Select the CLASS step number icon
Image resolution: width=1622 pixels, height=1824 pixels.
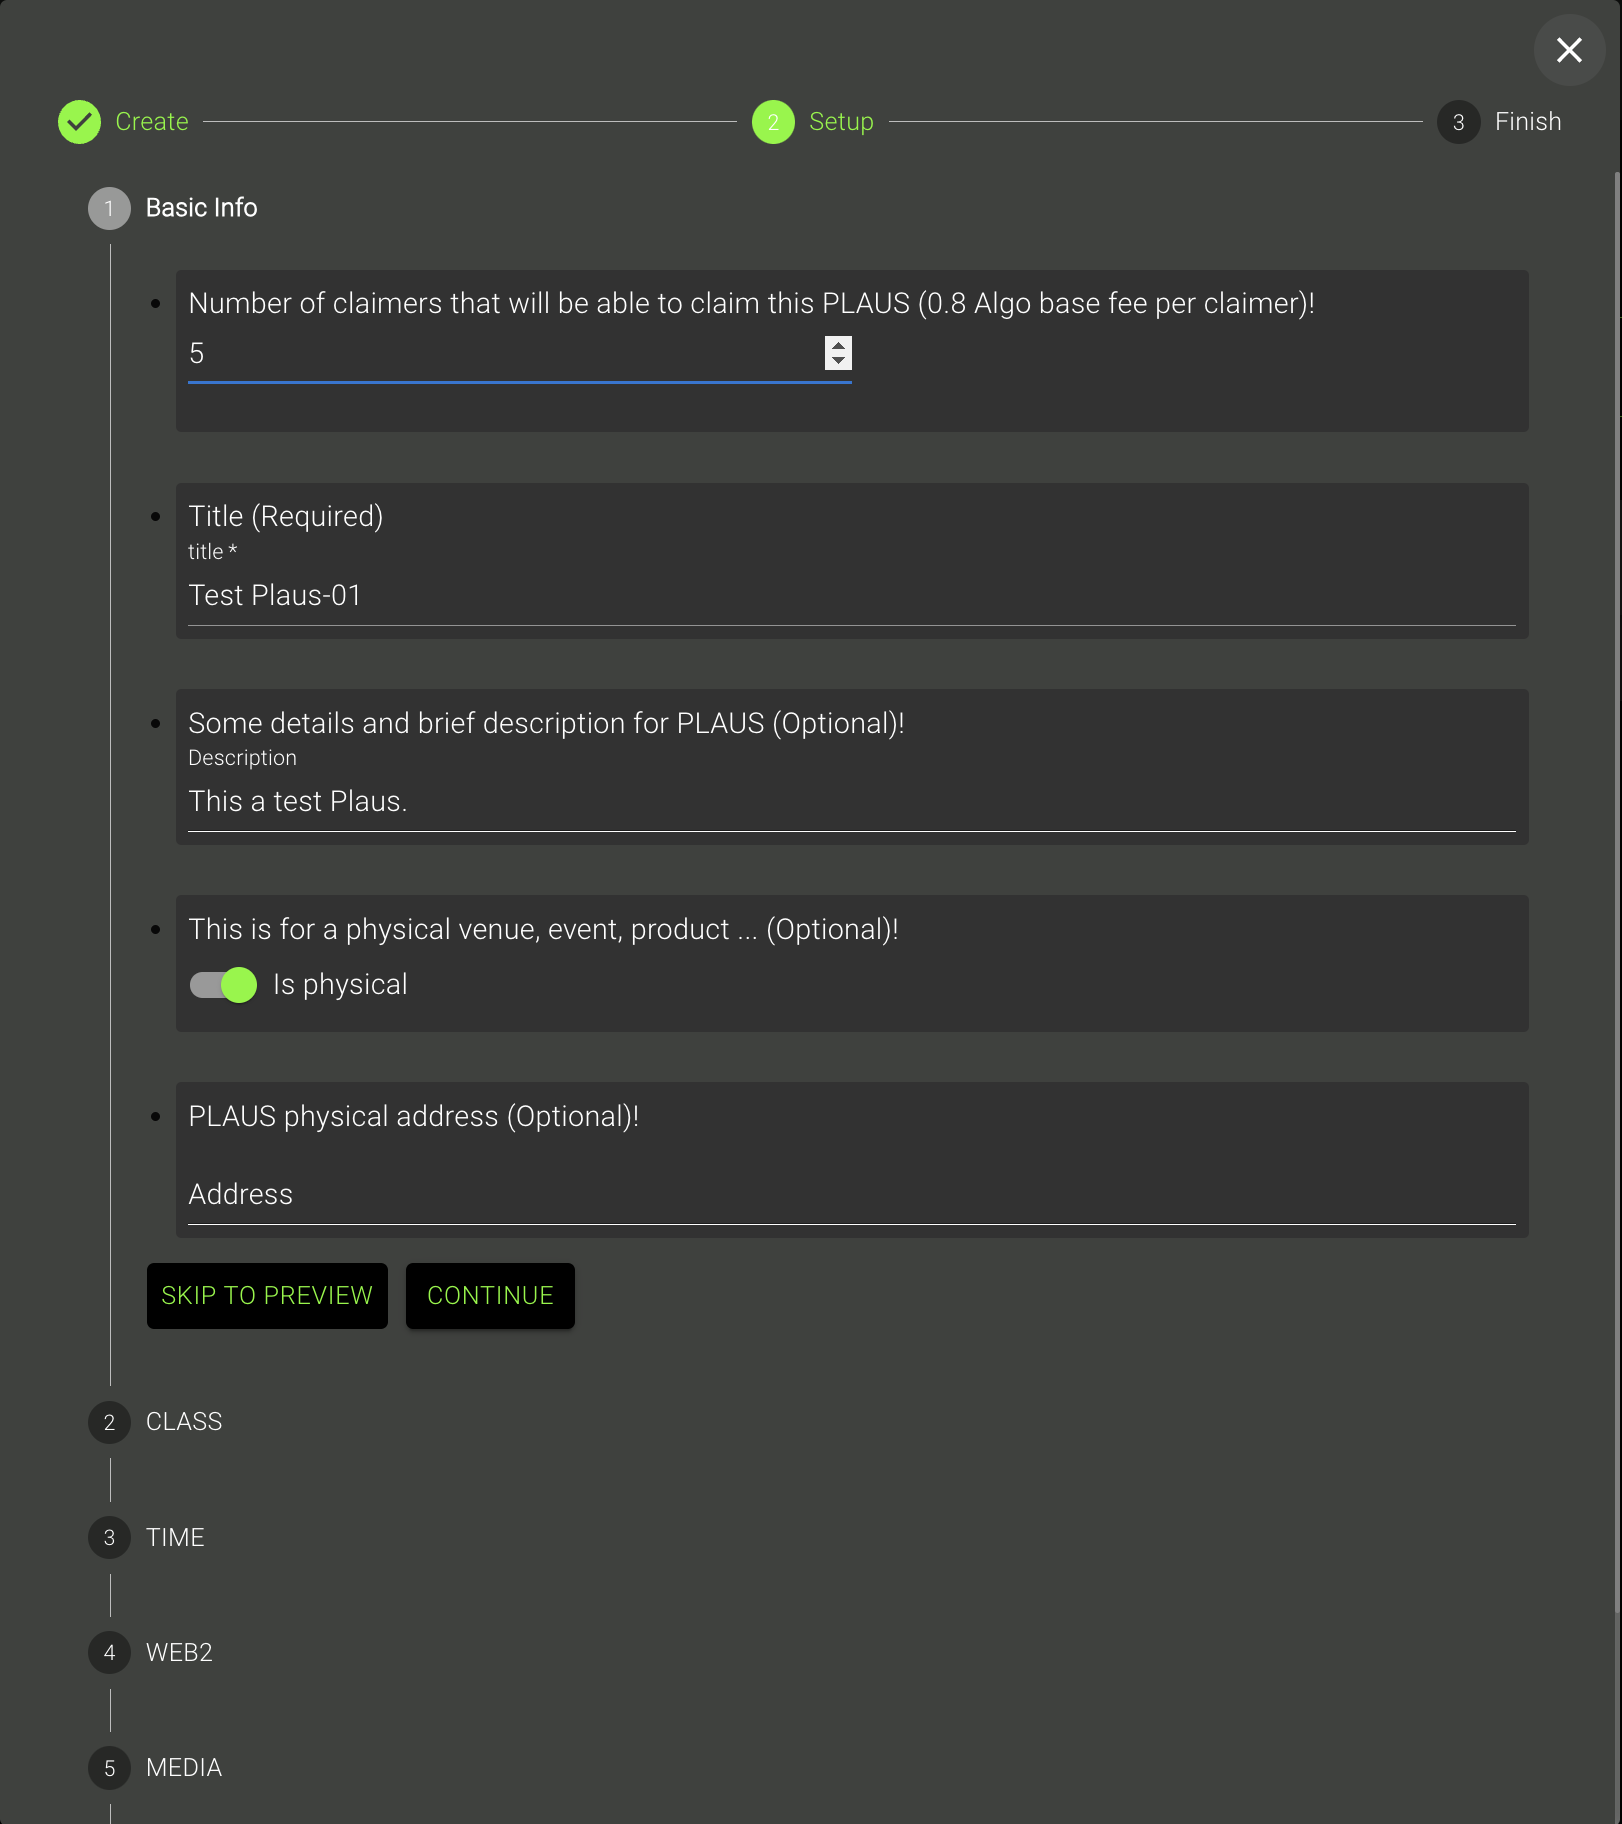pyautogui.click(x=109, y=1422)
